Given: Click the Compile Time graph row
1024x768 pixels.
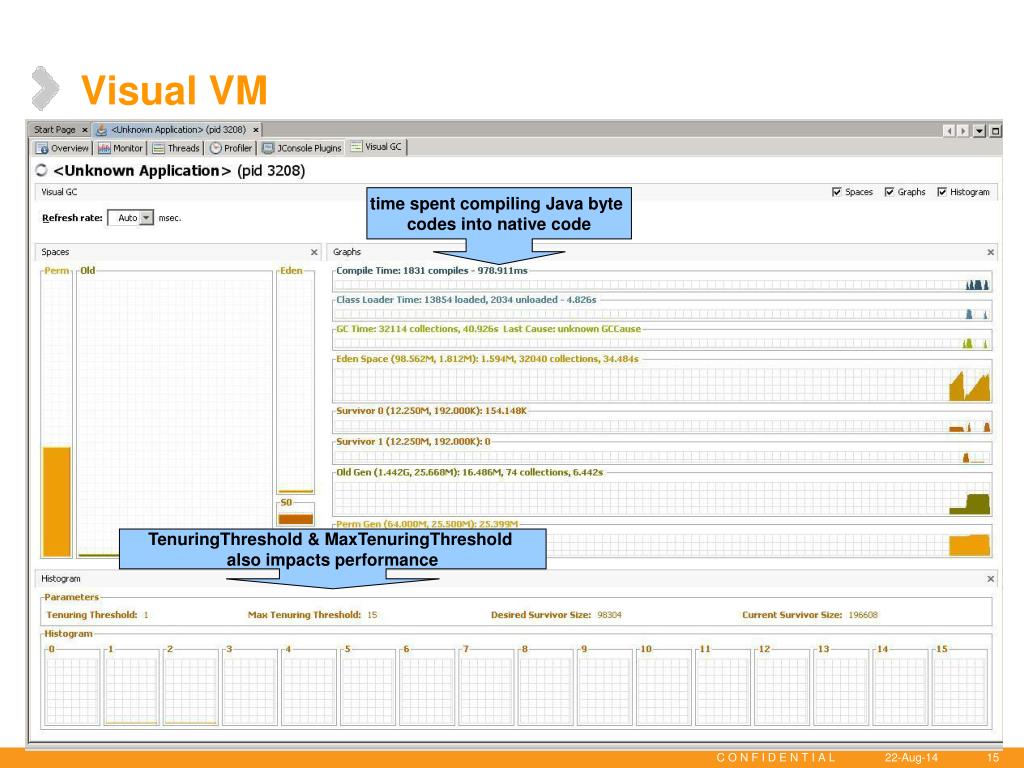Looking at the screenshot, I should [x=662, y=281].
